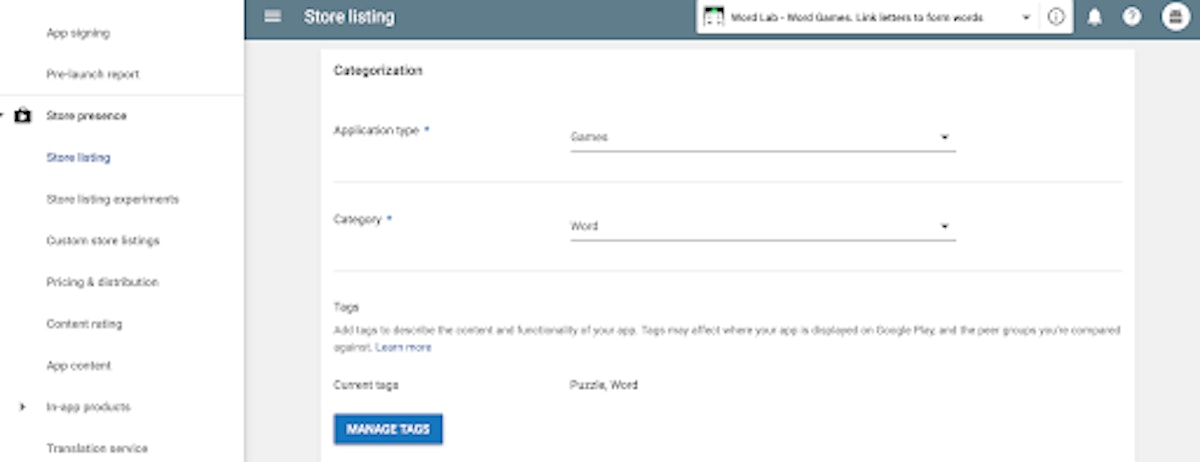Expand the In-app products section
1200x462 pixels.
click(x=23, y=407)
